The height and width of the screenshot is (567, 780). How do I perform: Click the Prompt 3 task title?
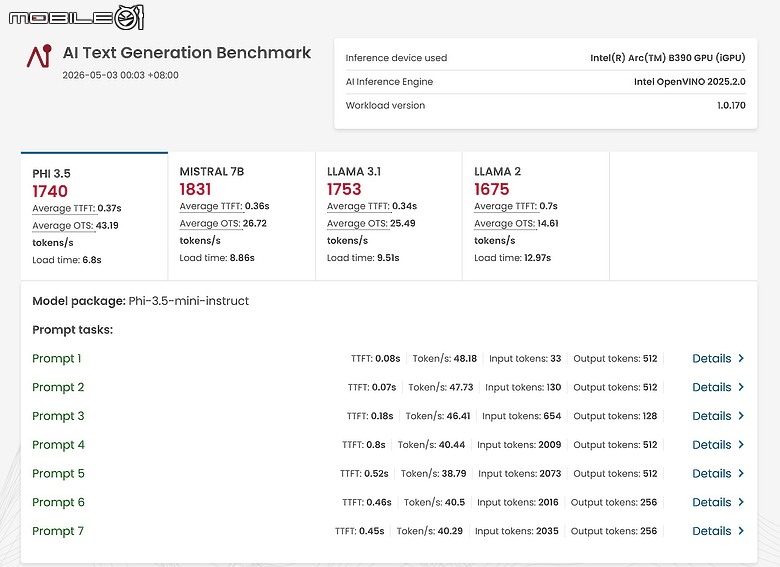click(58, 416)
